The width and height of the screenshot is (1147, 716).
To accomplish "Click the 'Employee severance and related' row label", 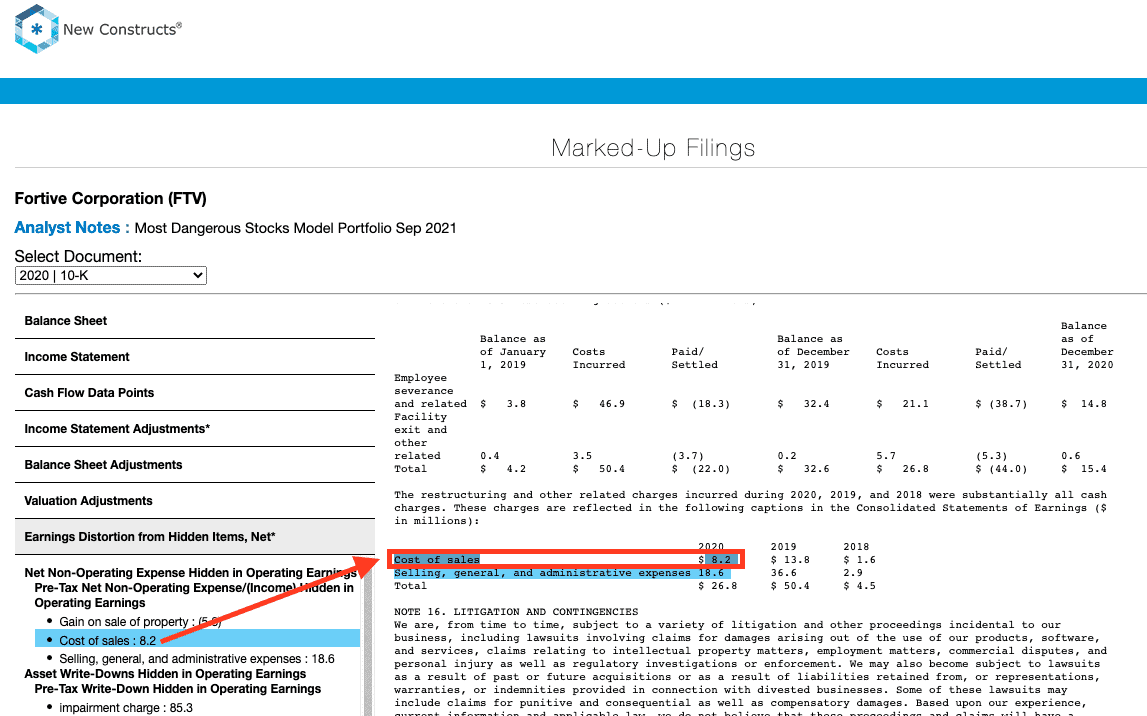I will point(430,391).
